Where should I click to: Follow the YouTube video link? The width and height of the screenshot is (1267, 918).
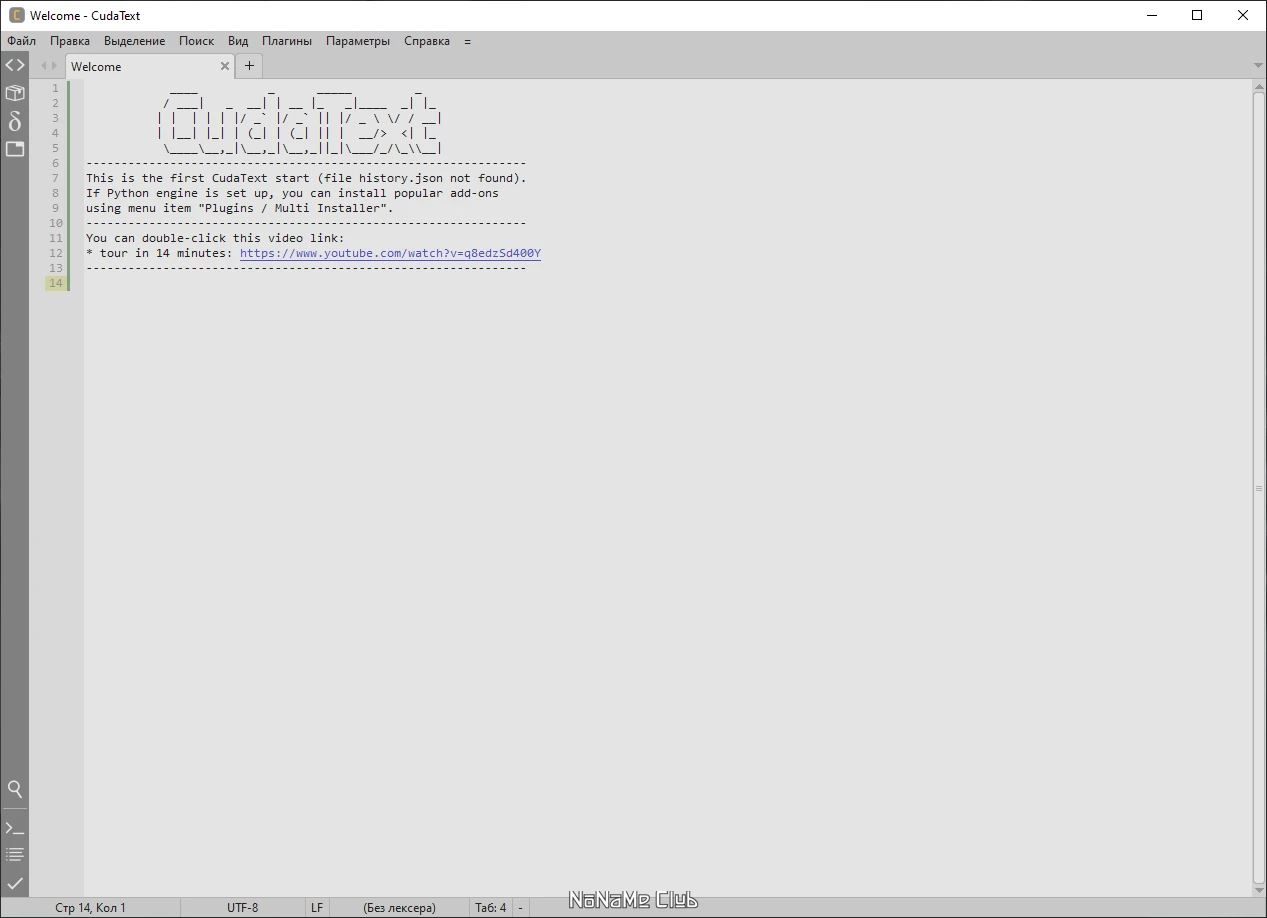[x=390, y=253]
